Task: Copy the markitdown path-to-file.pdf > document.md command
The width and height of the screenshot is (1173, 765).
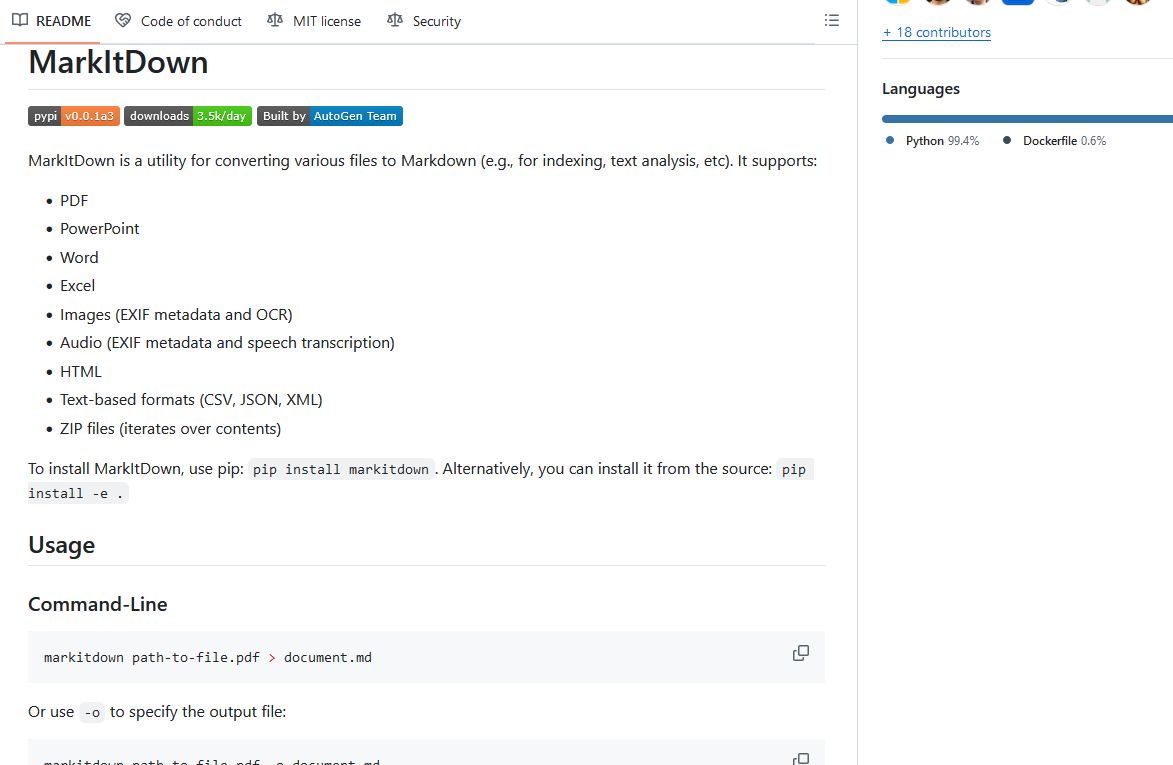Action: click(800, 653)
